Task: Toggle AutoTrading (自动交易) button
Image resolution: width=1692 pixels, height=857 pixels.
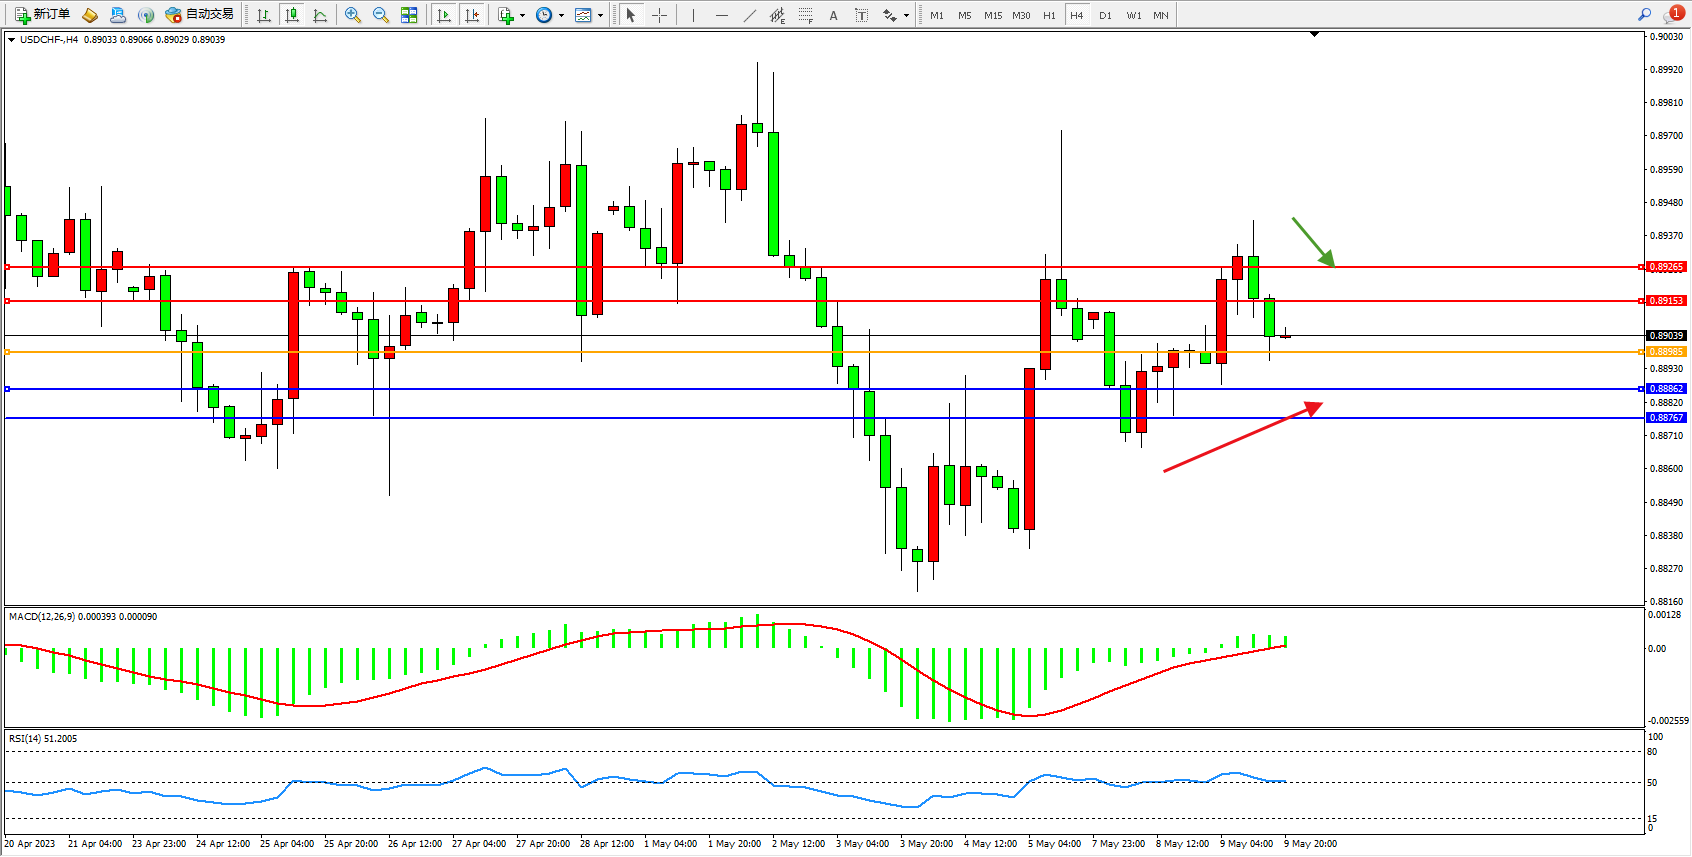Action: pyautogui.click(x=199, y=15)
